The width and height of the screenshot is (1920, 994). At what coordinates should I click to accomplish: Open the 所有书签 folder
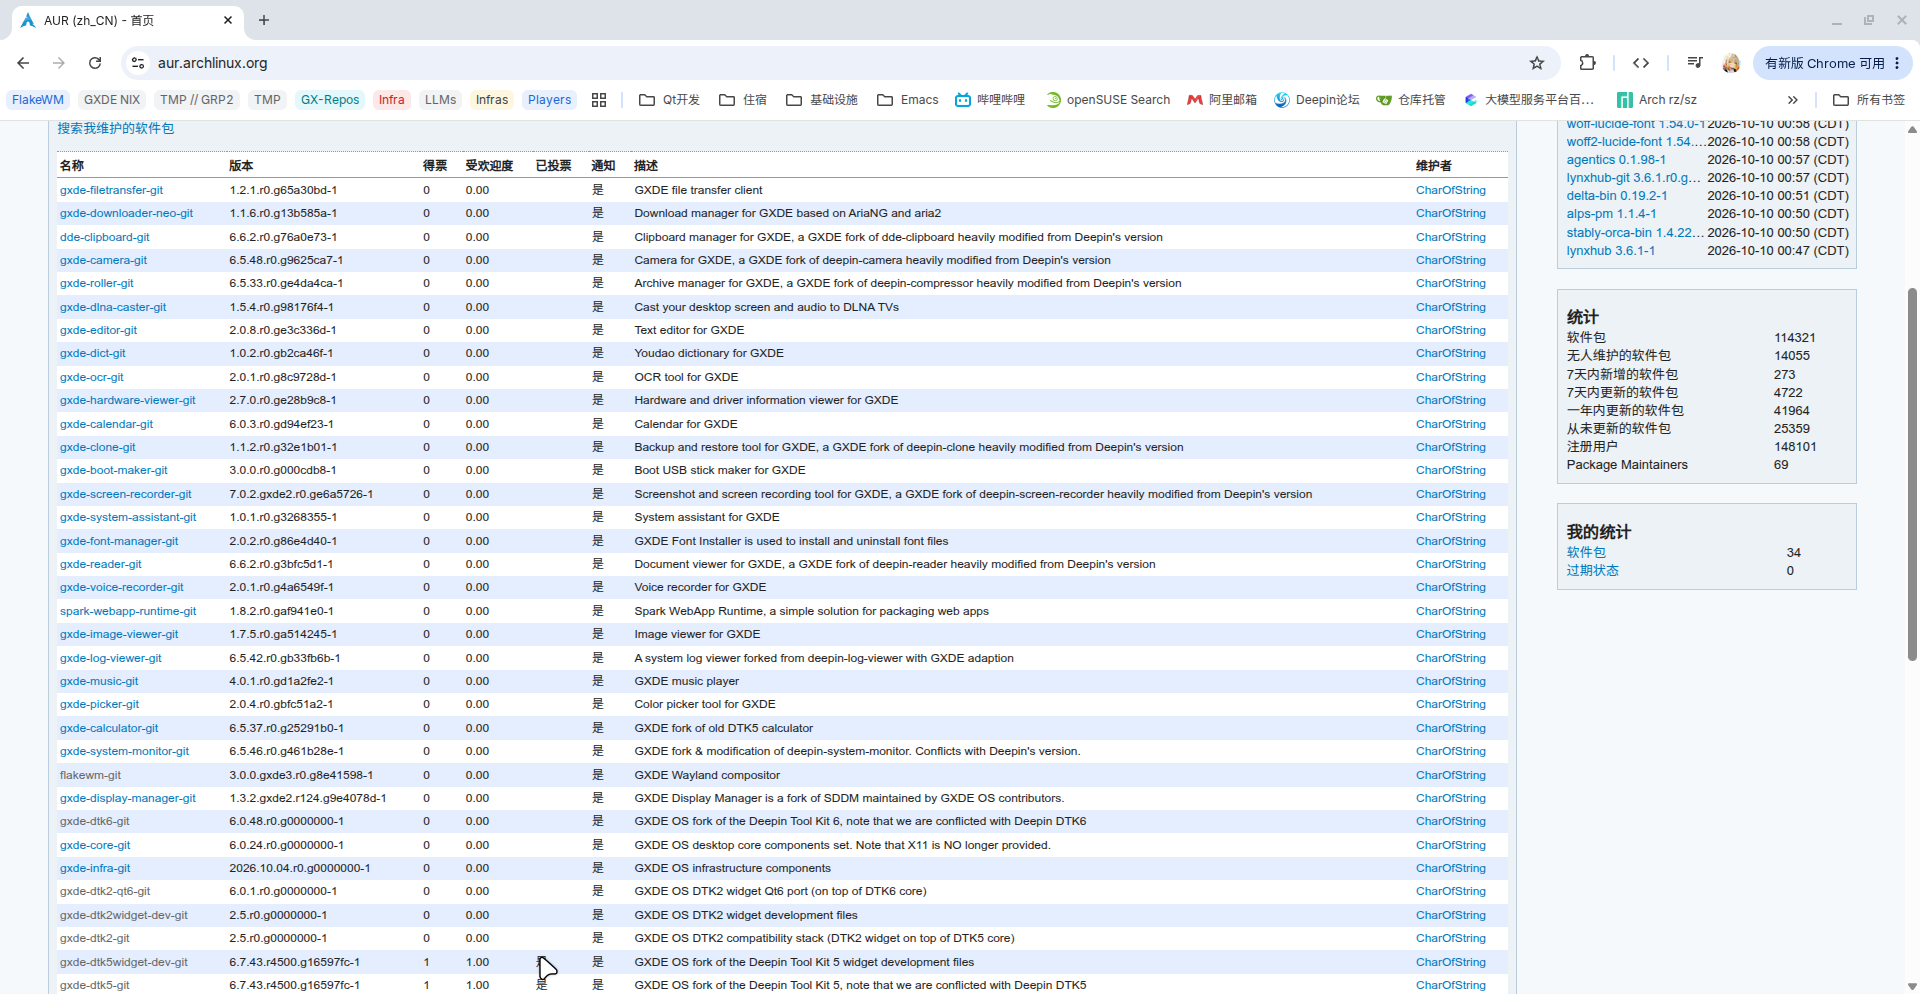[1869, 100]
